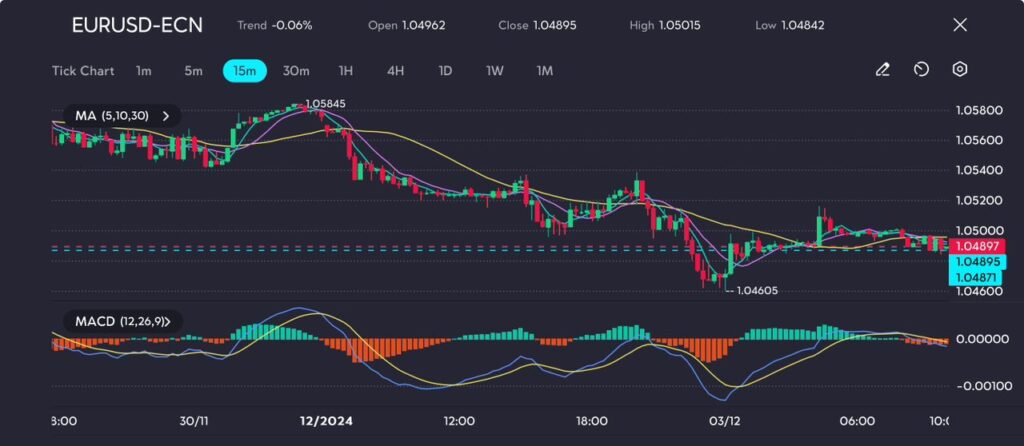
Task: Select the 1M monthly timeframe
Action: point(544,71)
